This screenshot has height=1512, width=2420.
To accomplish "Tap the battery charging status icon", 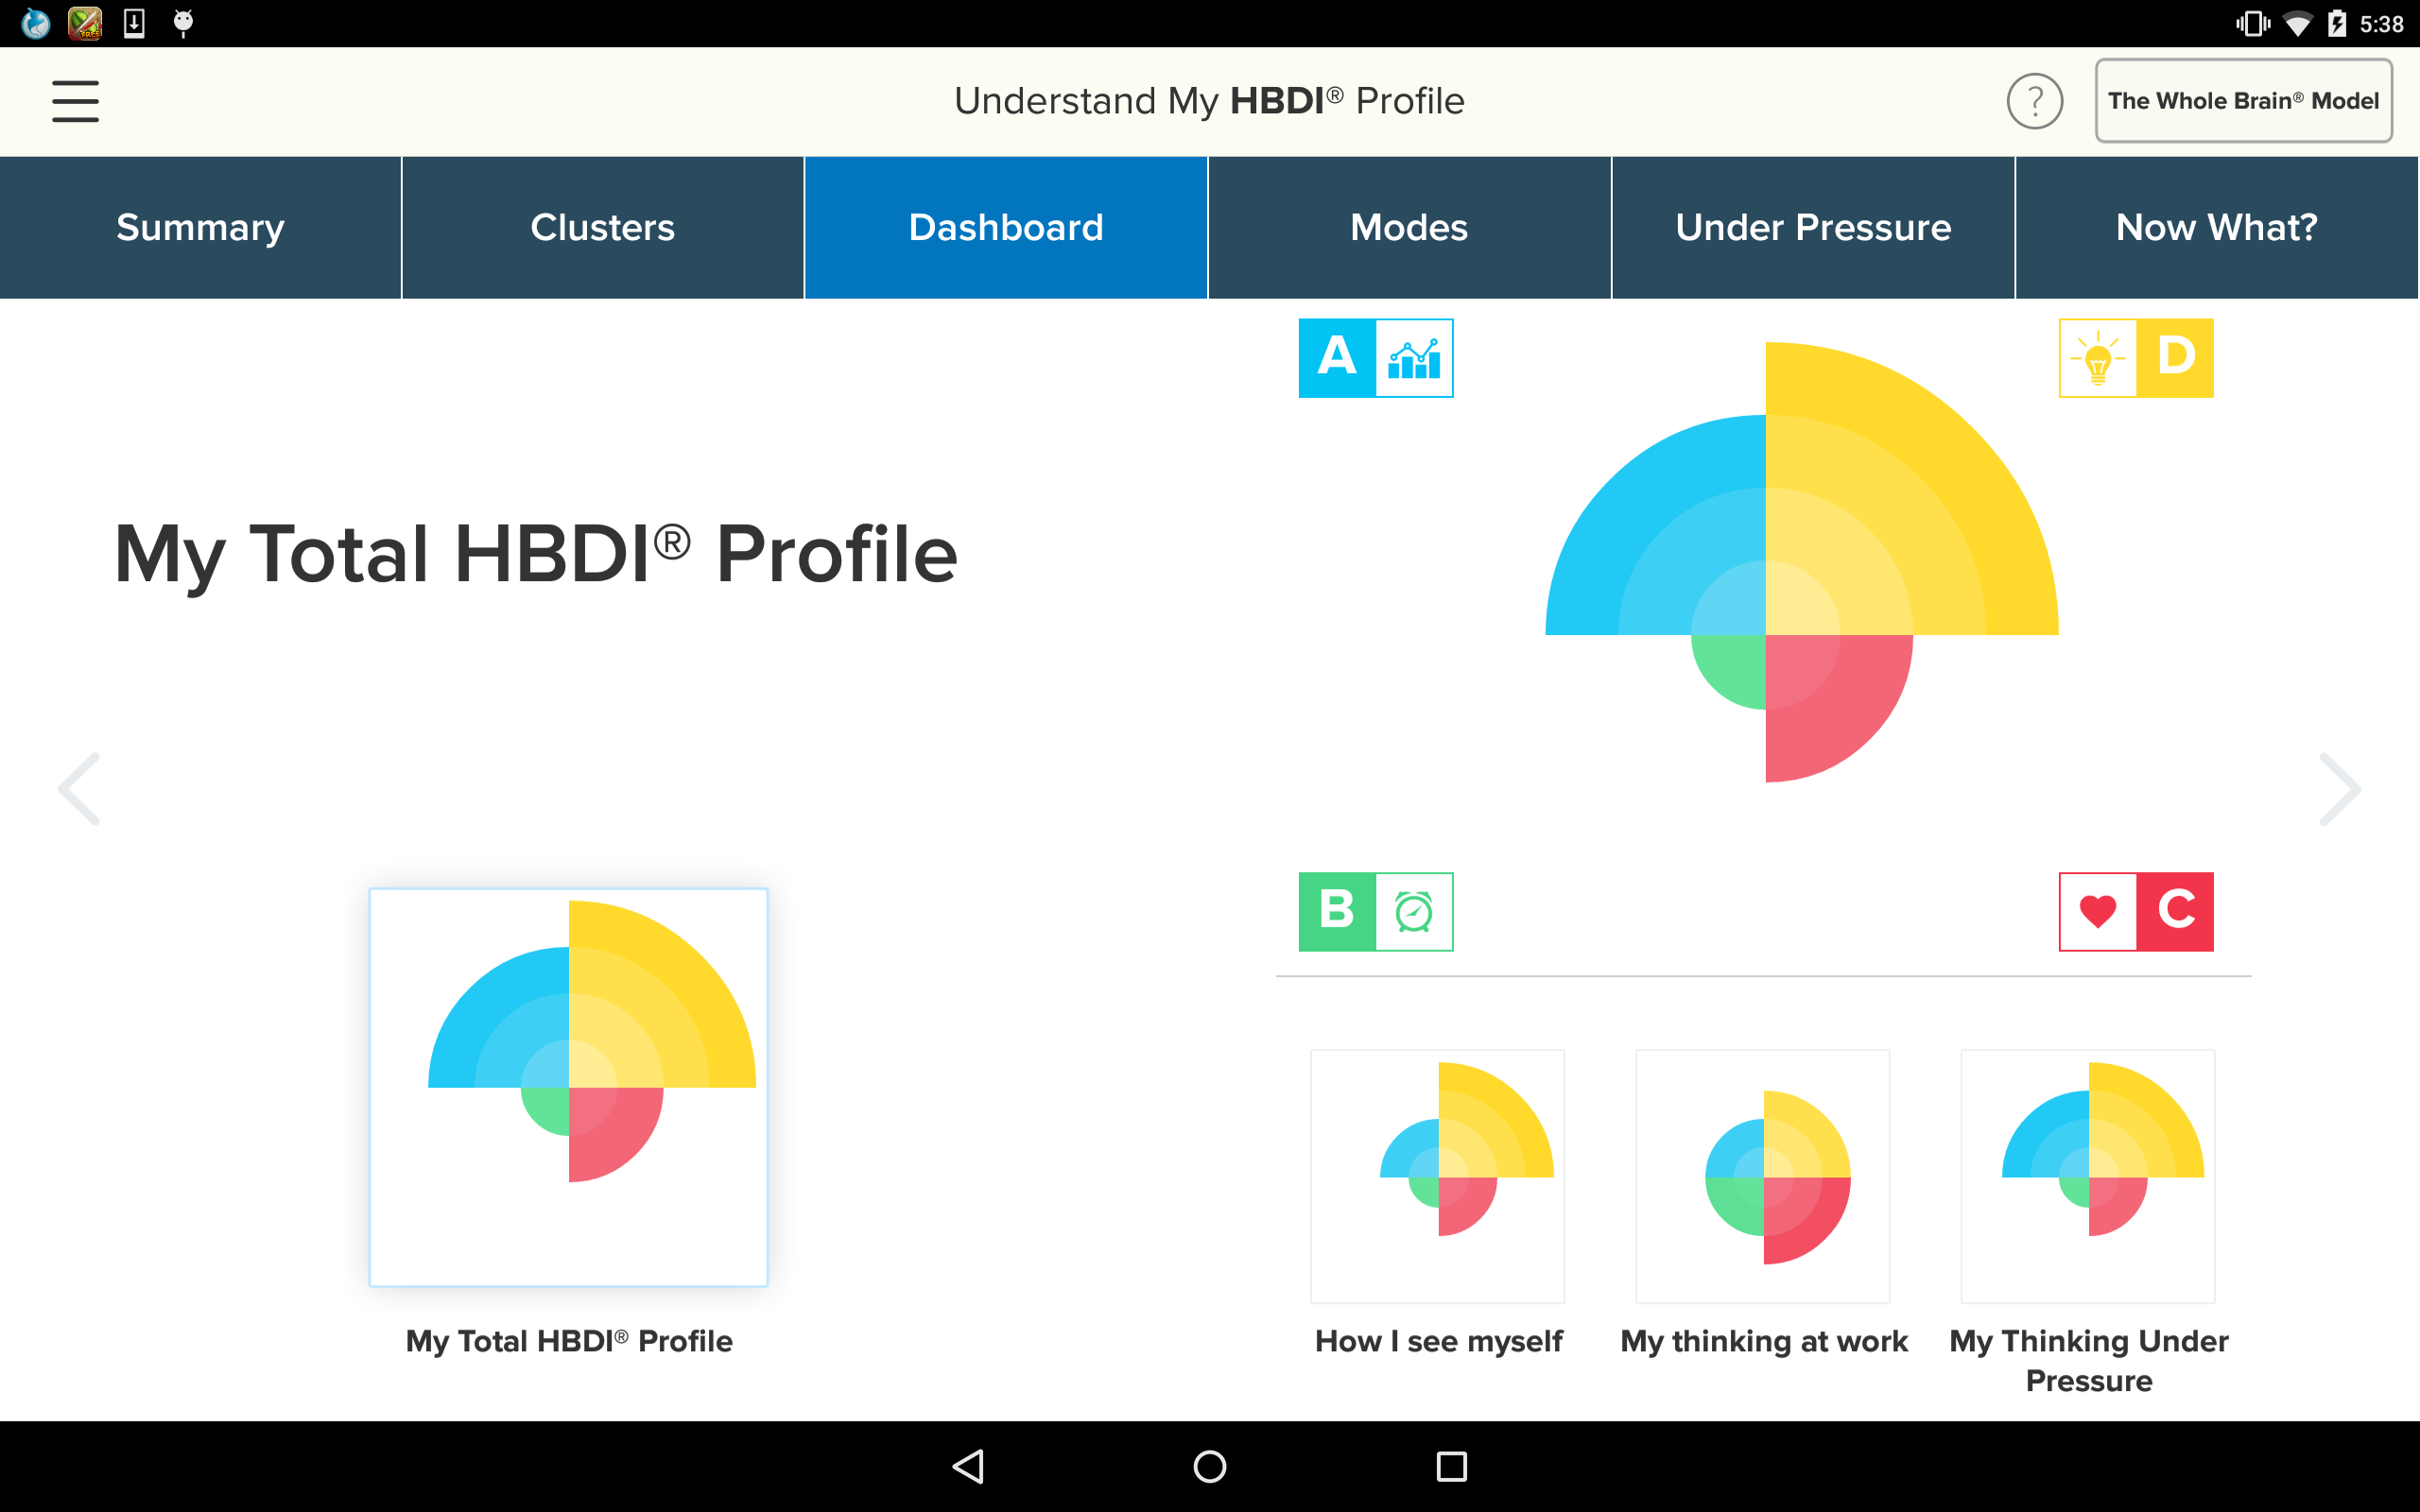I will point(2337,24).
